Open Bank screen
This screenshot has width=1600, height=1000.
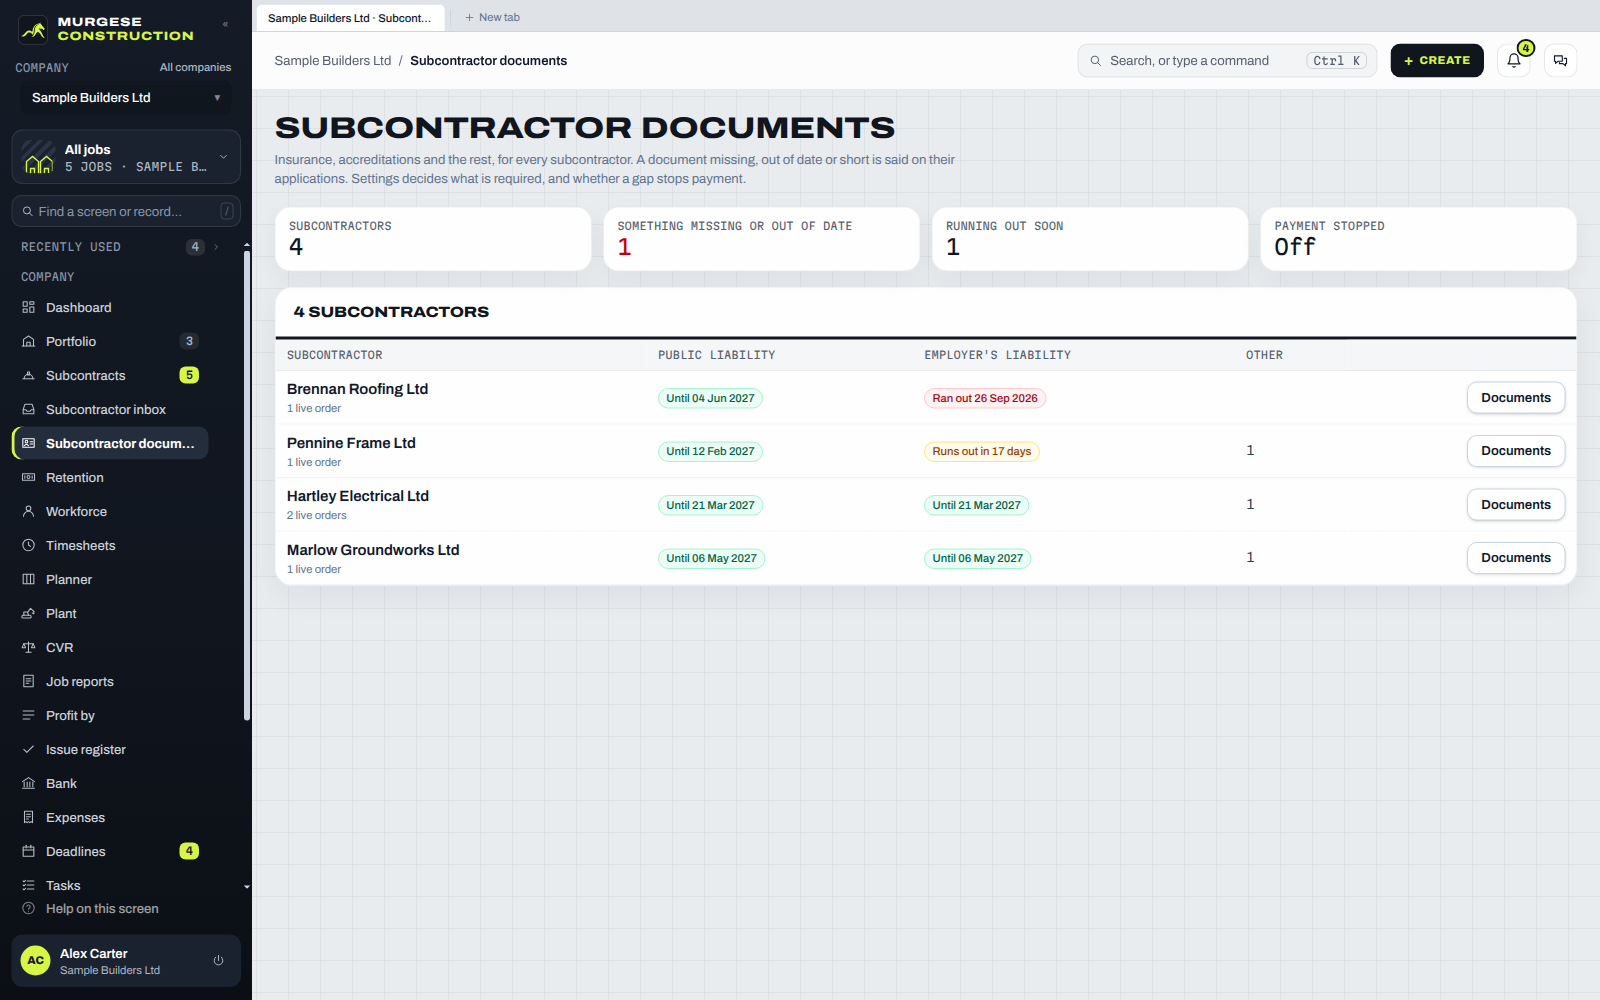click(110, 783)
